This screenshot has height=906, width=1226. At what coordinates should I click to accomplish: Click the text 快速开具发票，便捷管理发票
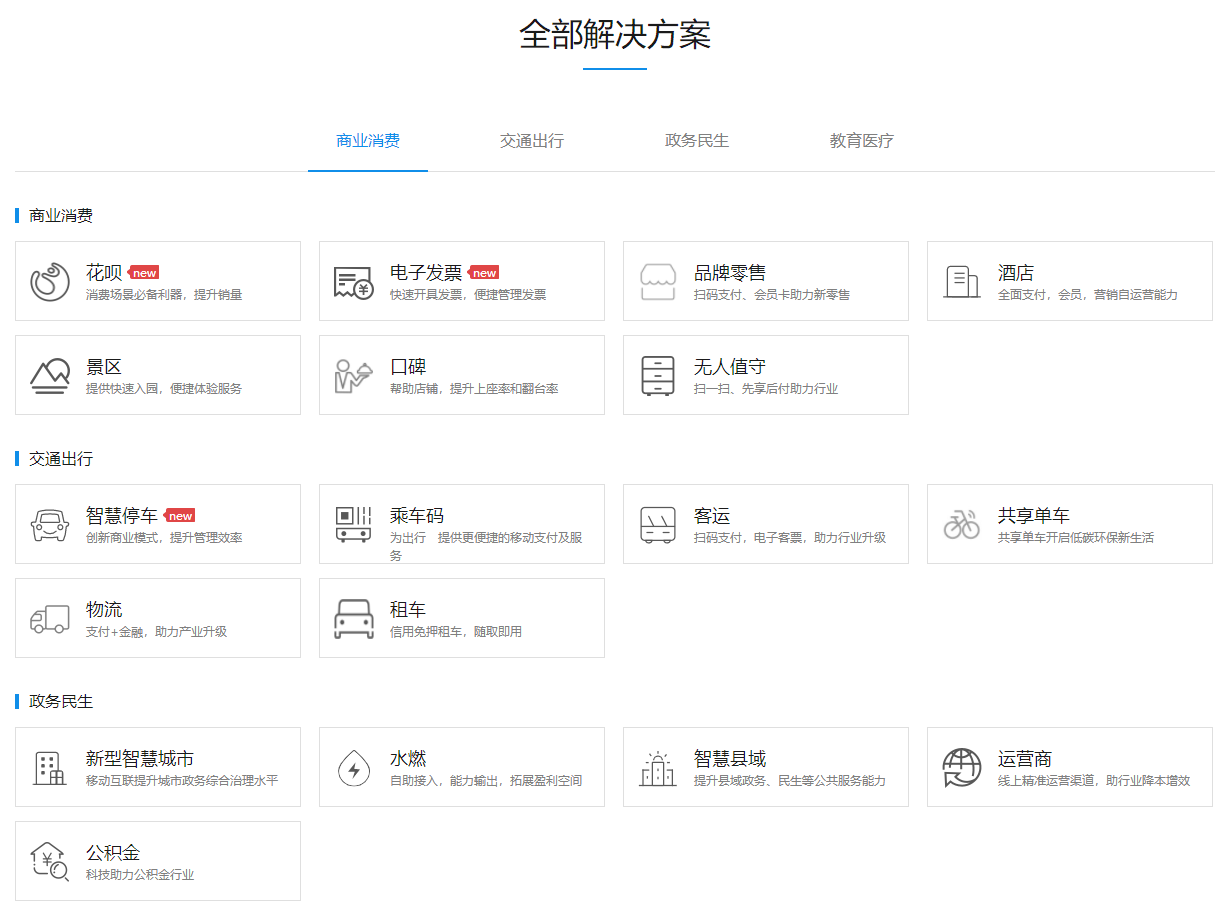coord(468,295)
